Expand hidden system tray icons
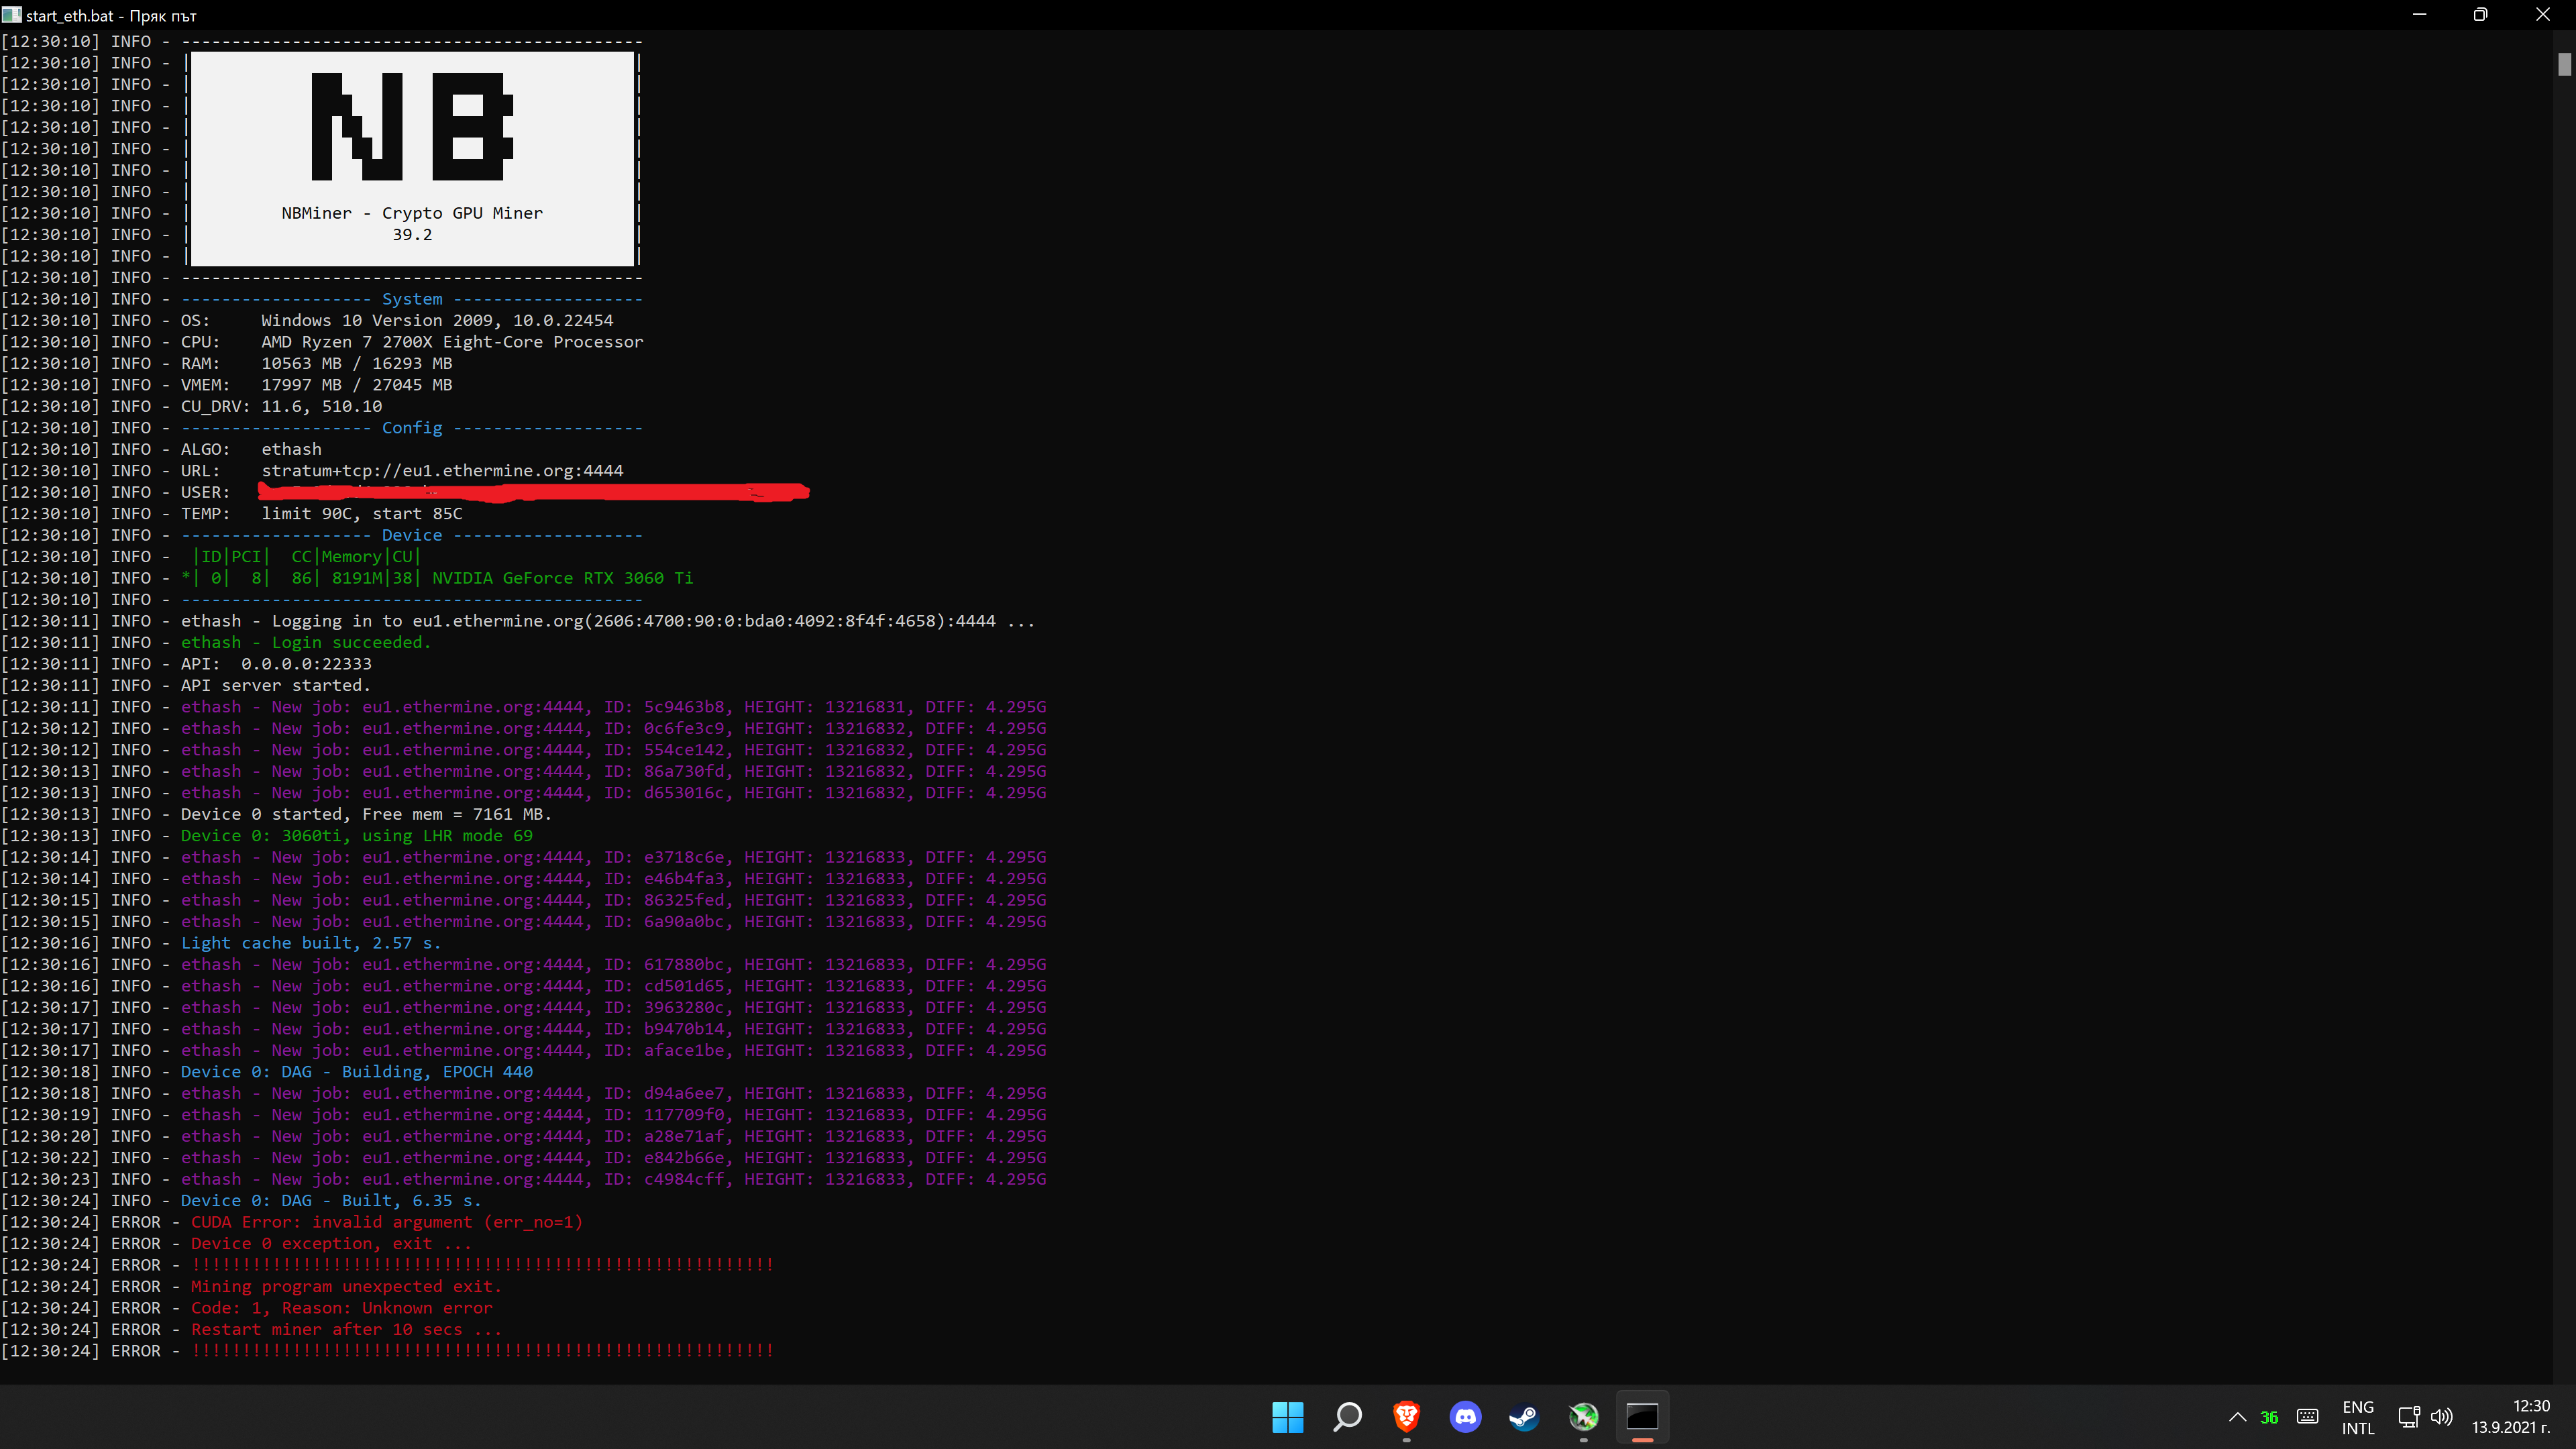 point(2238,1417)
